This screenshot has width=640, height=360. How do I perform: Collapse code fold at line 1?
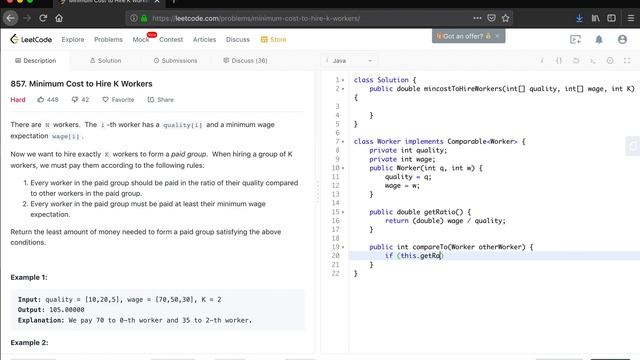click(343, 80)
